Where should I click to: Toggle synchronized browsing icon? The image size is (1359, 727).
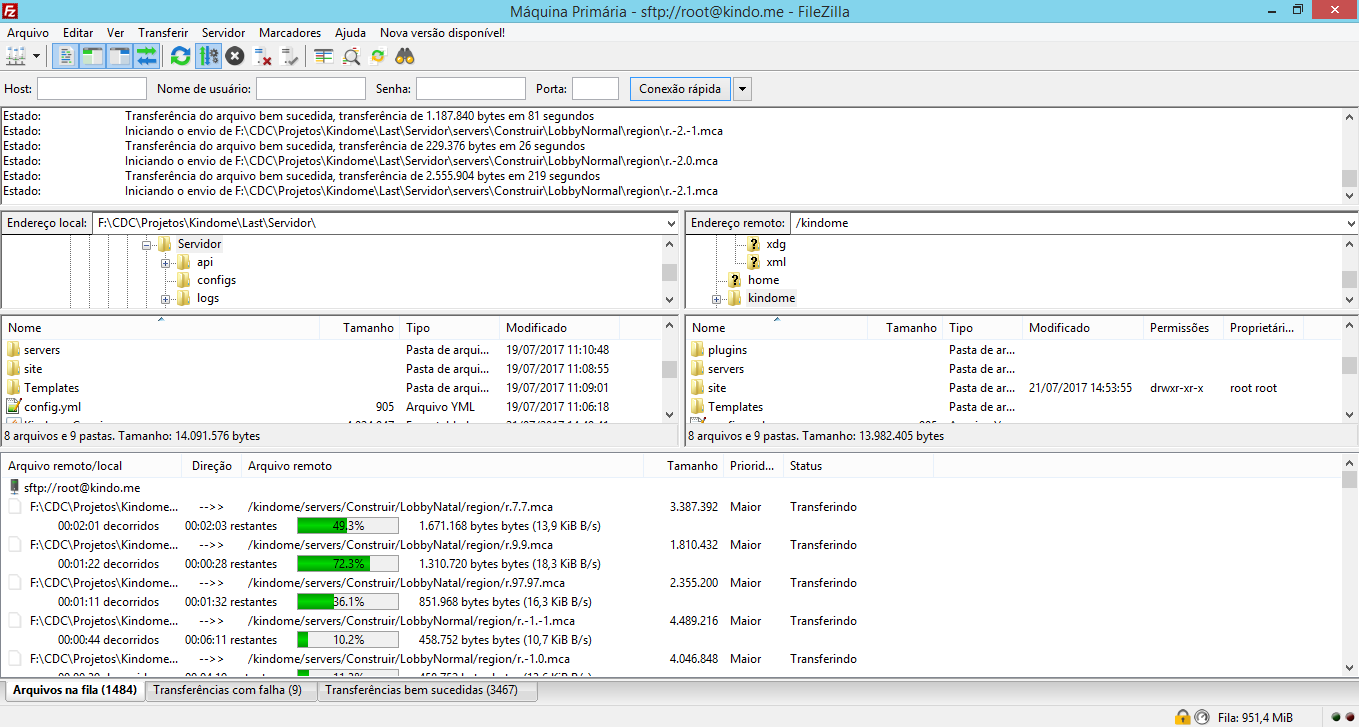point(378,56)
